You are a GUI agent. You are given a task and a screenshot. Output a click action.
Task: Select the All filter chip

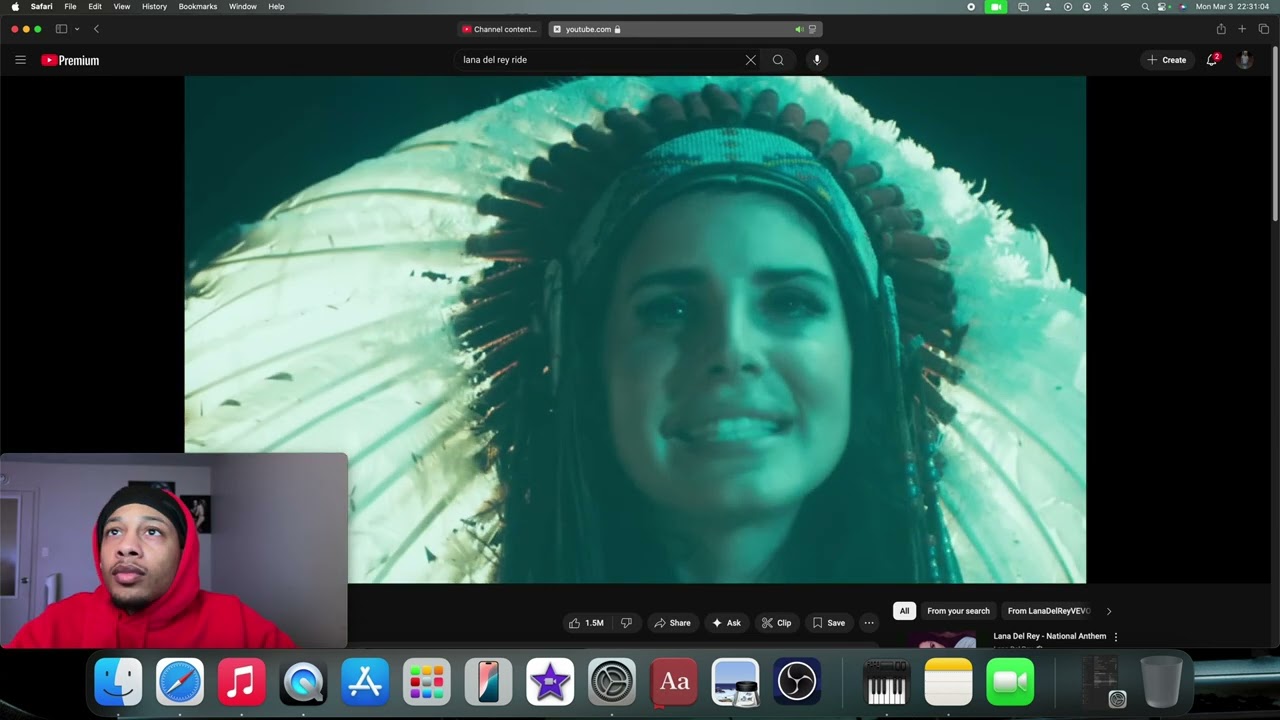point(904,611)
